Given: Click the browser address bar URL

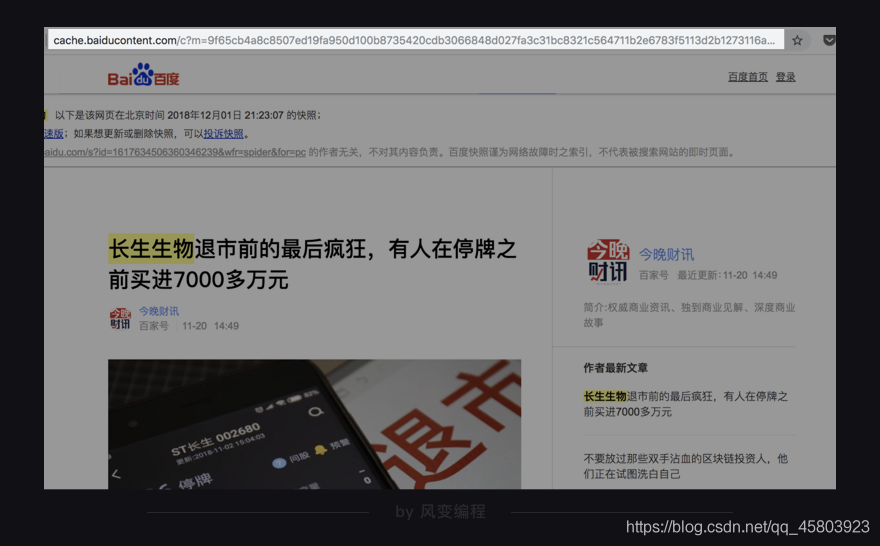Looking at the screenshot, I should [415, 40].
